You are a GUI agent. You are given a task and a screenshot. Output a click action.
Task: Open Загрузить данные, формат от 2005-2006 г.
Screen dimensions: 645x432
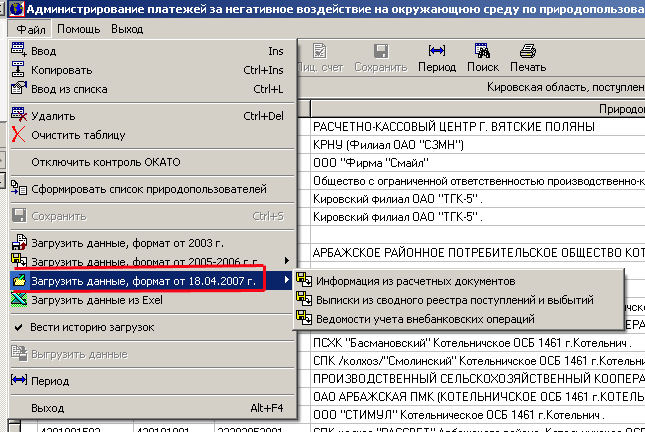coord(140,261)
